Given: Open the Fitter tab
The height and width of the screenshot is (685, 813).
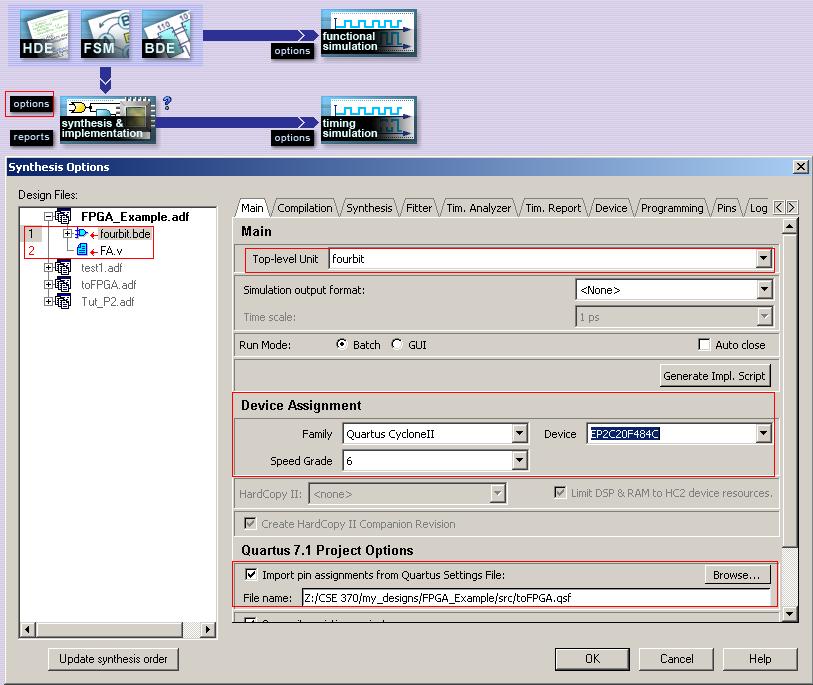Looking at the screenshot, I should [x=419, y=208].
